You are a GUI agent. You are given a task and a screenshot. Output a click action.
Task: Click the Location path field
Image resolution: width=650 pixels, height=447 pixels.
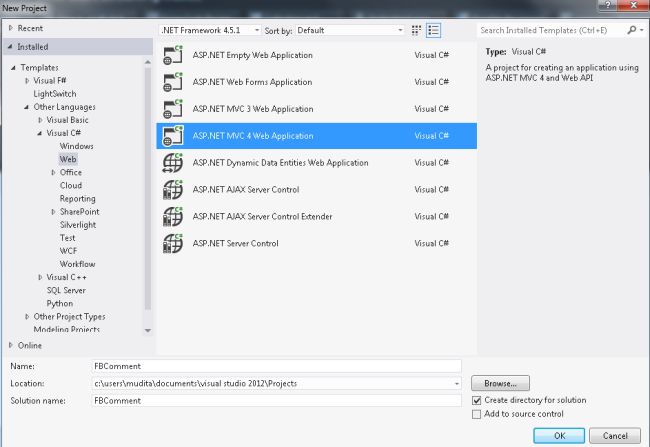tap(272, 384)
